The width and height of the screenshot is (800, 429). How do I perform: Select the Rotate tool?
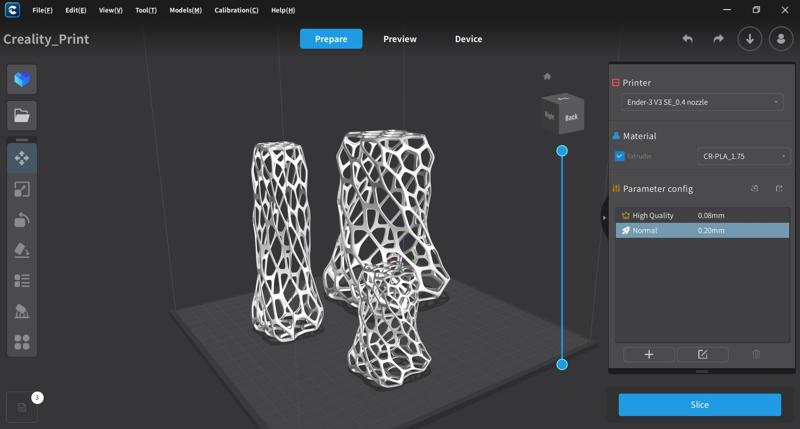tap(22, 220)
